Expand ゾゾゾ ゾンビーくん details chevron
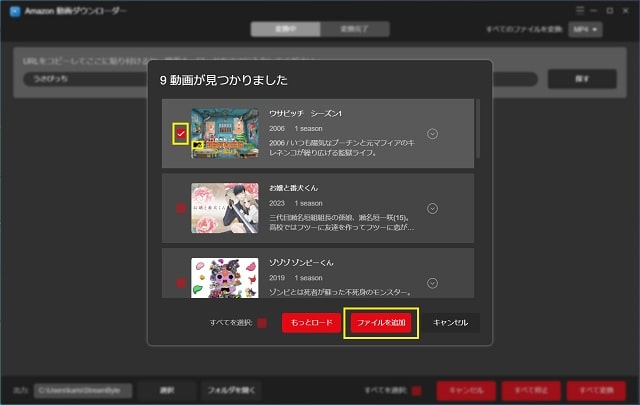 coord(432,283)
